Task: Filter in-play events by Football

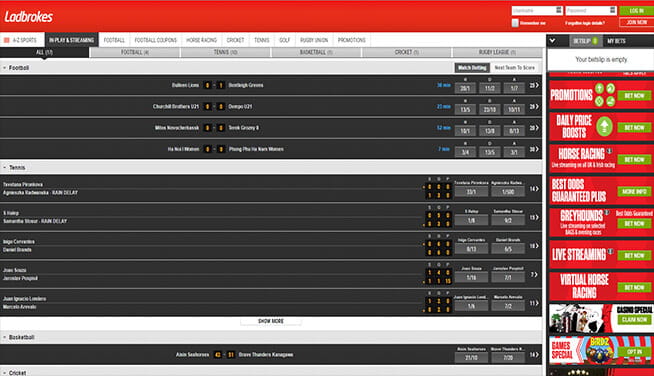Action: [x=135, y=52]
